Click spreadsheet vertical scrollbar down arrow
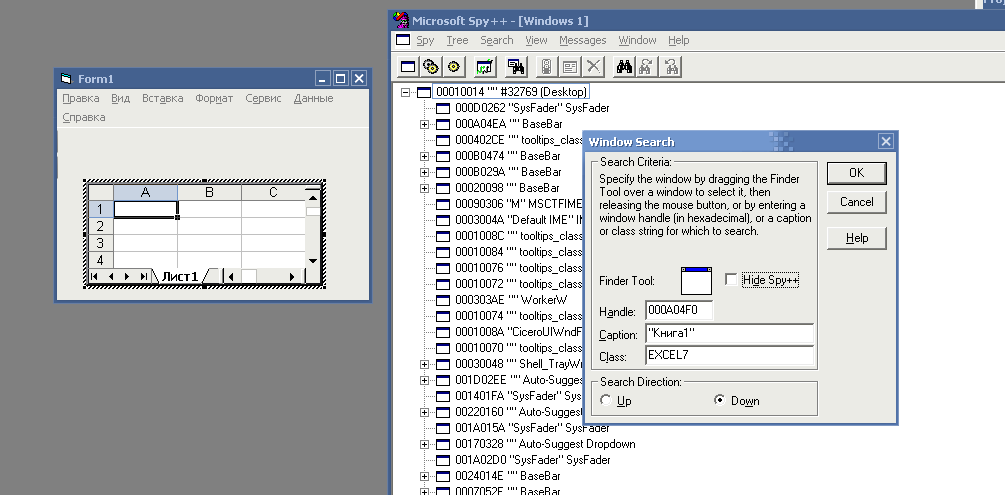The image size is (1005, 495). (x=312, y=260)
